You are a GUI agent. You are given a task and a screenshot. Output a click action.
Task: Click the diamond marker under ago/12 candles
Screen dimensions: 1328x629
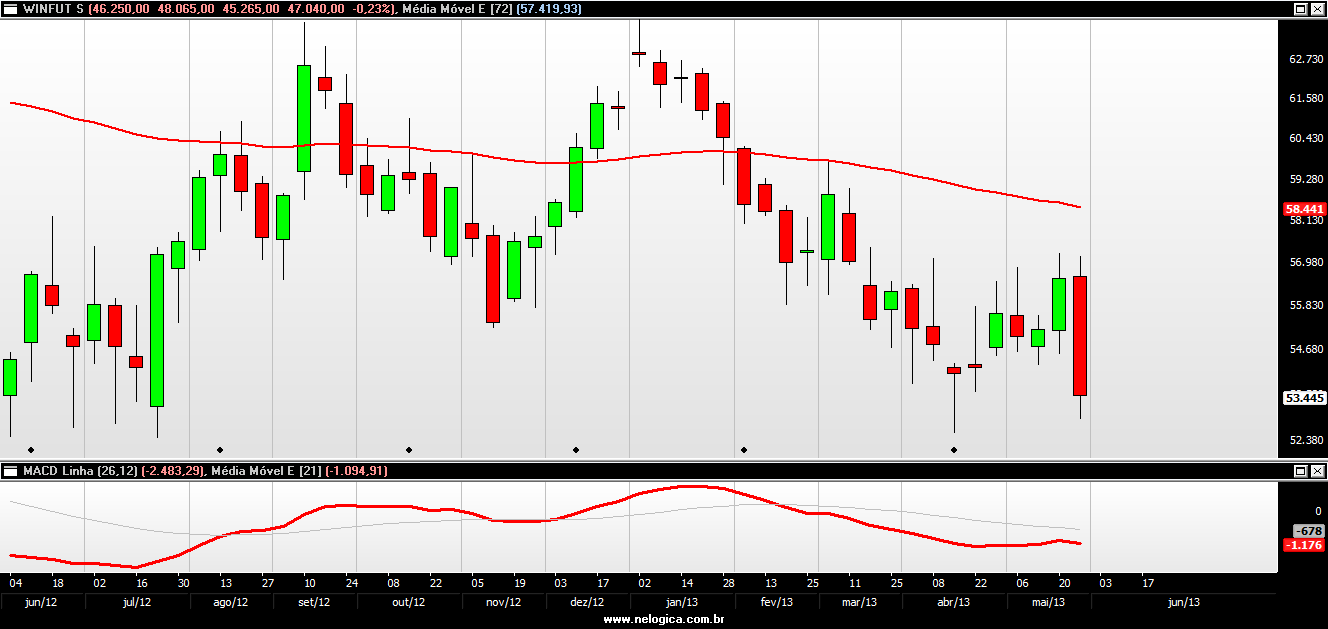[x=220, y=450]
